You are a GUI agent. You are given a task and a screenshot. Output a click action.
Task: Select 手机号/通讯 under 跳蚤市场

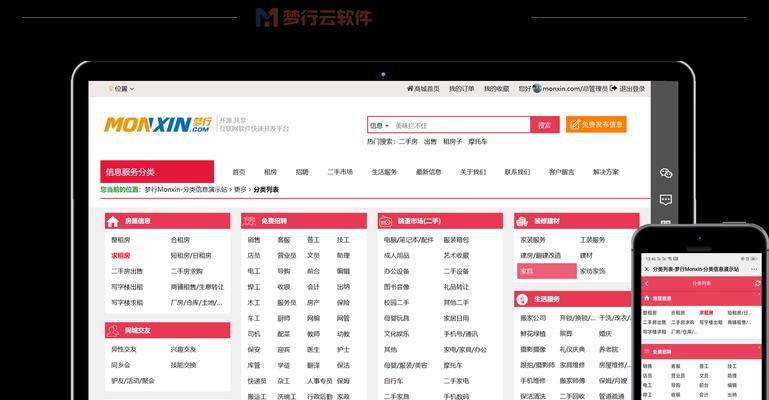[461, 334]
